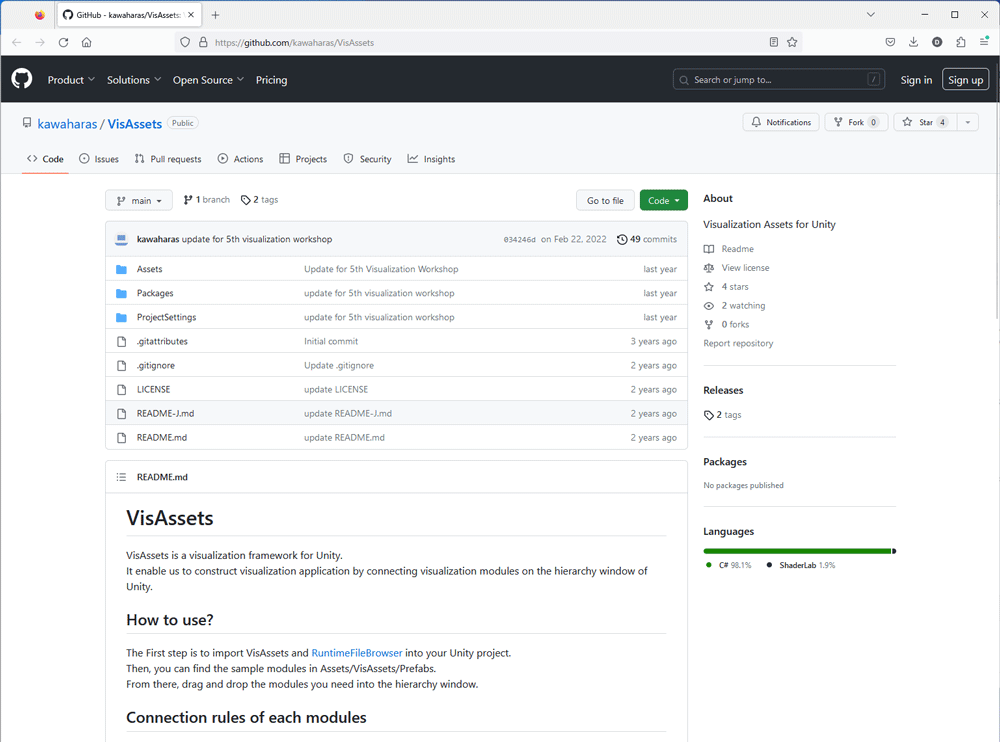Expand the Open Source menu
Image resolution: width=1000 pixels, height=742 pixels.
pyautogui.click(x=209, y=80)
